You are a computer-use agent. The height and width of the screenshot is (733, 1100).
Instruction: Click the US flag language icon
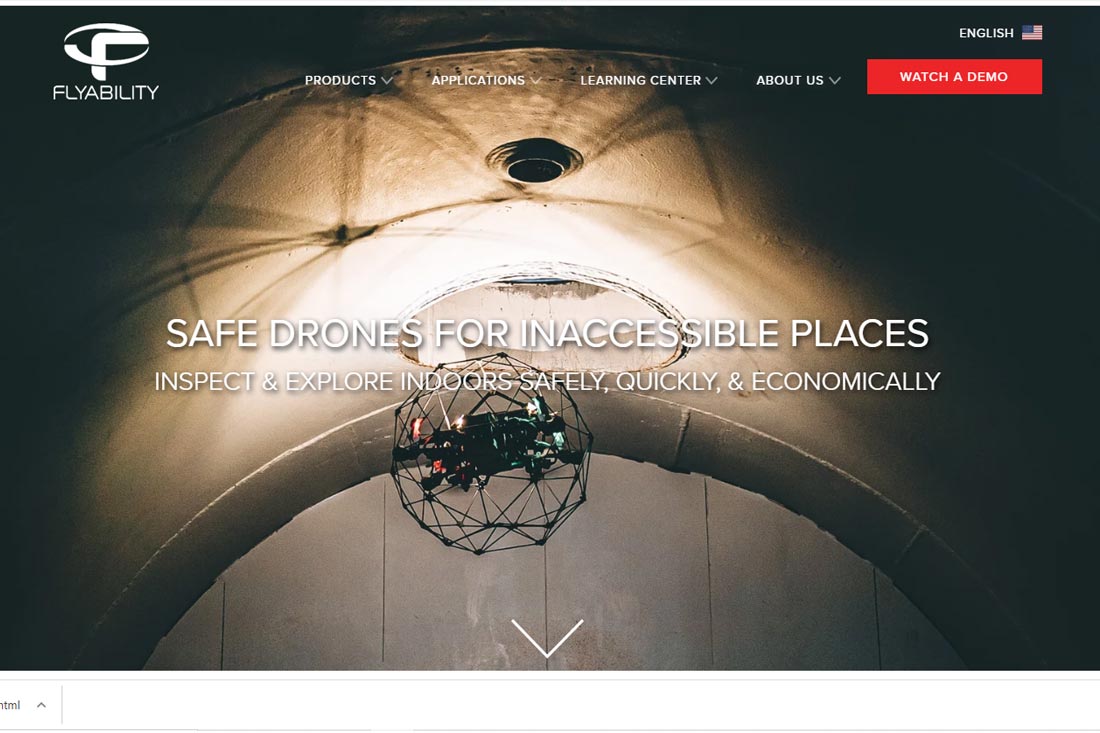(1032, 33)
